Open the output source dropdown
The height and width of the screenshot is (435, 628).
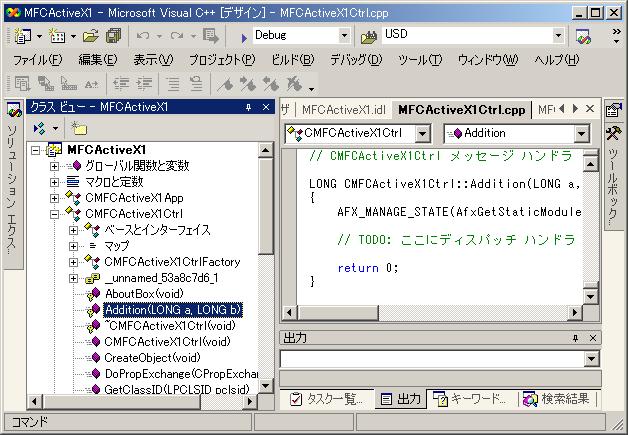pyautogui.click(x=592, y=359)
